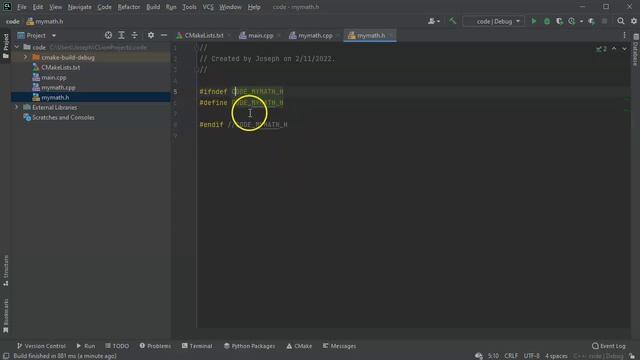Go to next highlighted problem arrow

624,49
